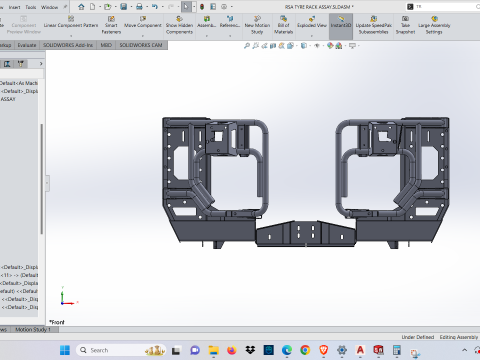
Task: Open the Select tool dropdown arrow
Action: pos(194,7)
